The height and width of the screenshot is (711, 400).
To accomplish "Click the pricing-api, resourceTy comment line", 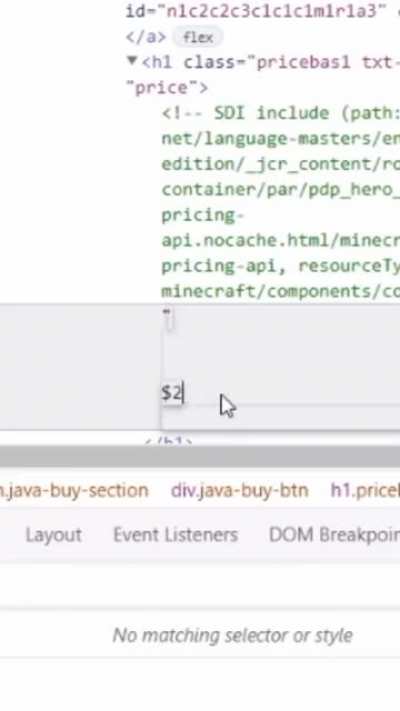I will coord(281,266).
